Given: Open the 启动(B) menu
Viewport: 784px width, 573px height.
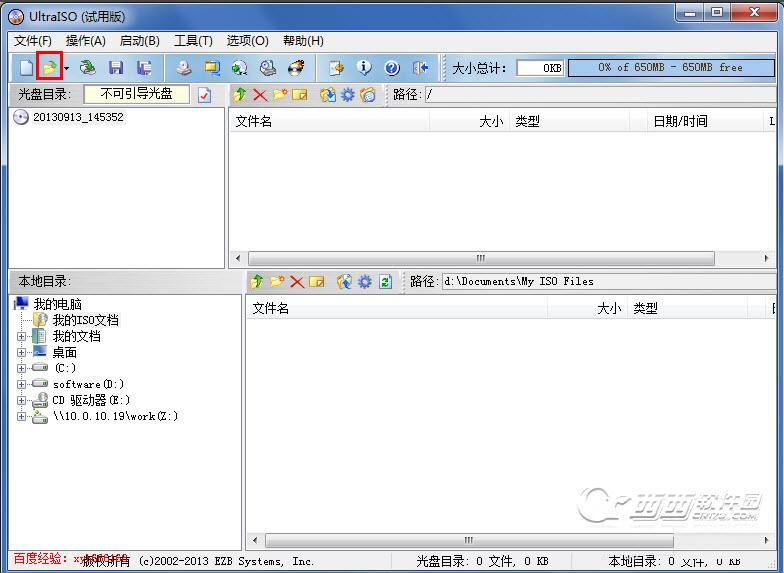Looking at the screenshot, I should (140, 40).
